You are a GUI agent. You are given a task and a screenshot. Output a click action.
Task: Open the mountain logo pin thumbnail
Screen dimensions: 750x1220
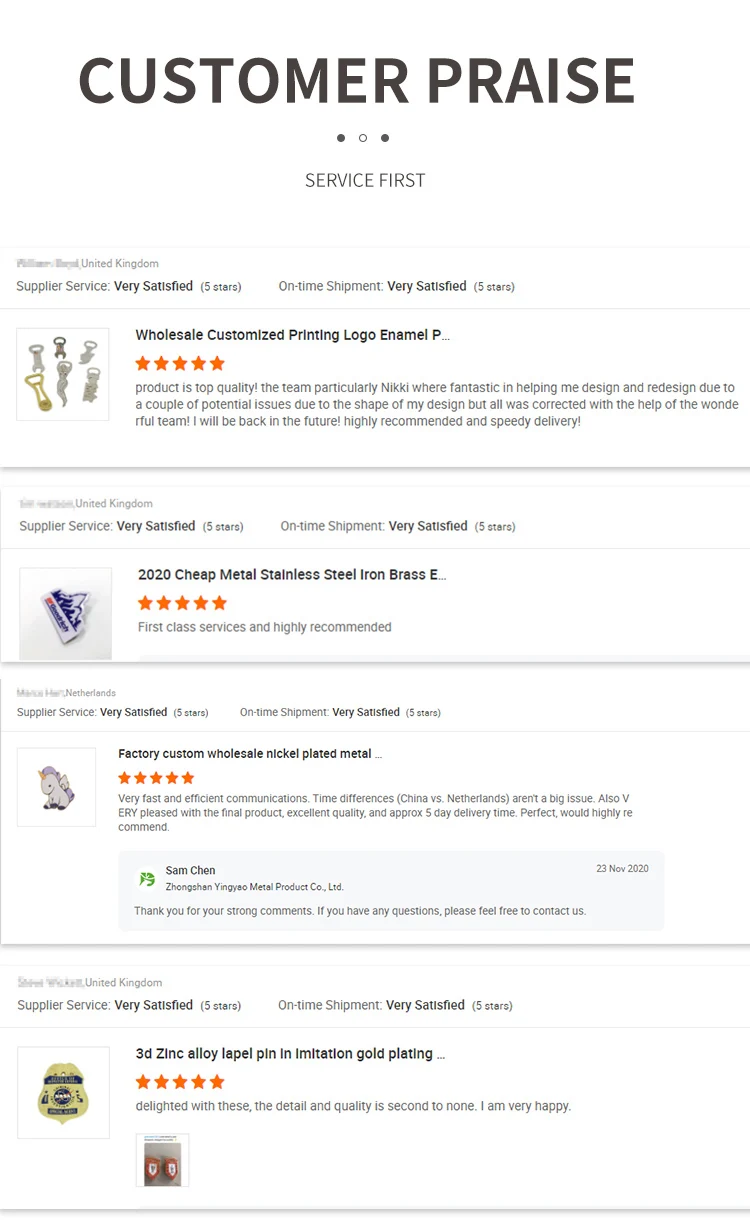66,613
